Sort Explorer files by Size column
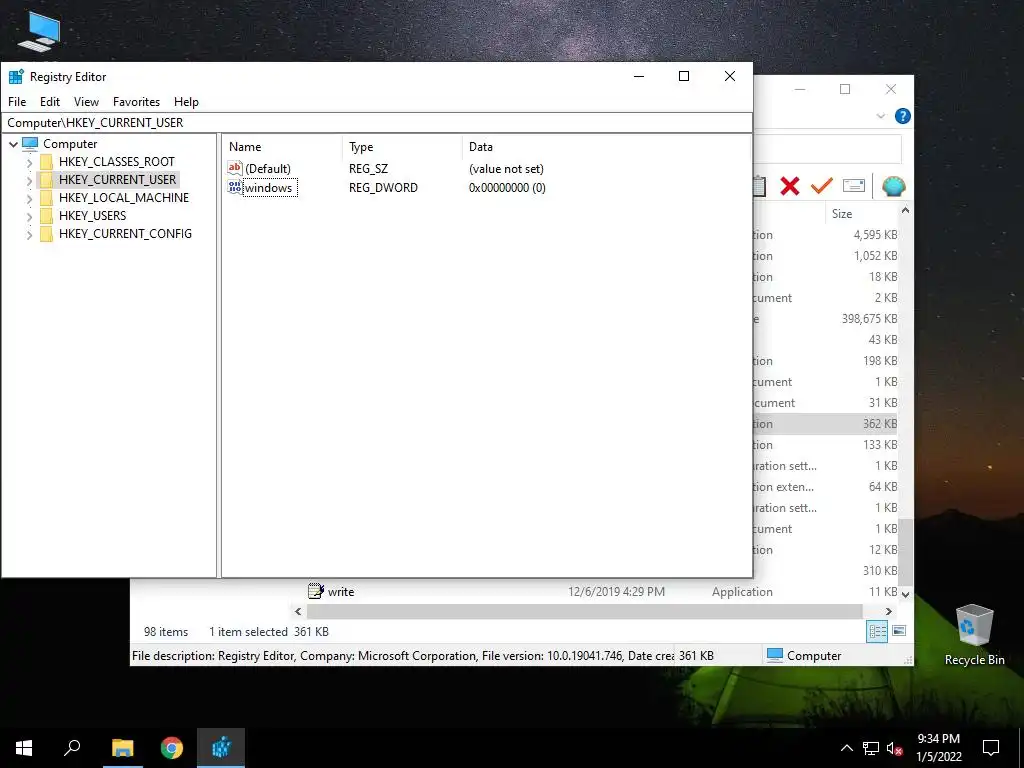 (x=861, y=214)
